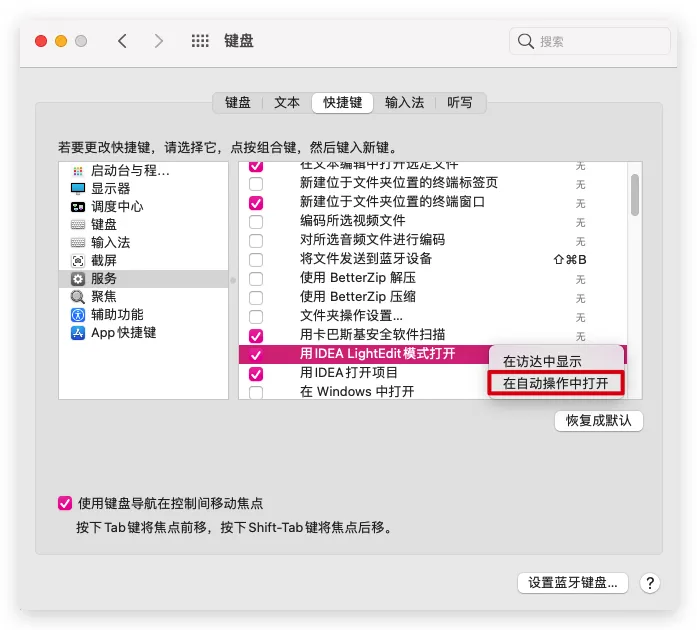Uncheck 用卡巴斯基安全软件扫描 service
697x630 pixels.
(x=256, y=336)
